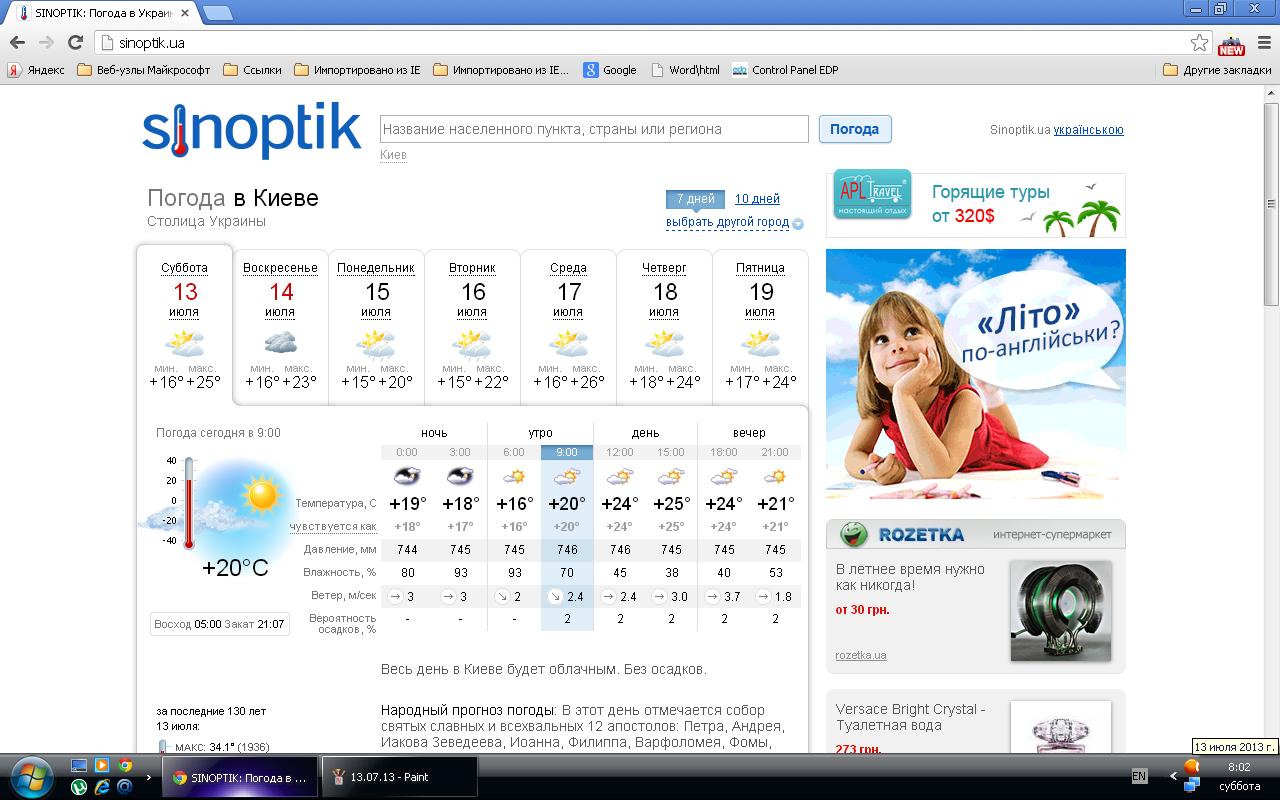
Task: Switch to the 10 дней forecast
Action: point(757,199)
